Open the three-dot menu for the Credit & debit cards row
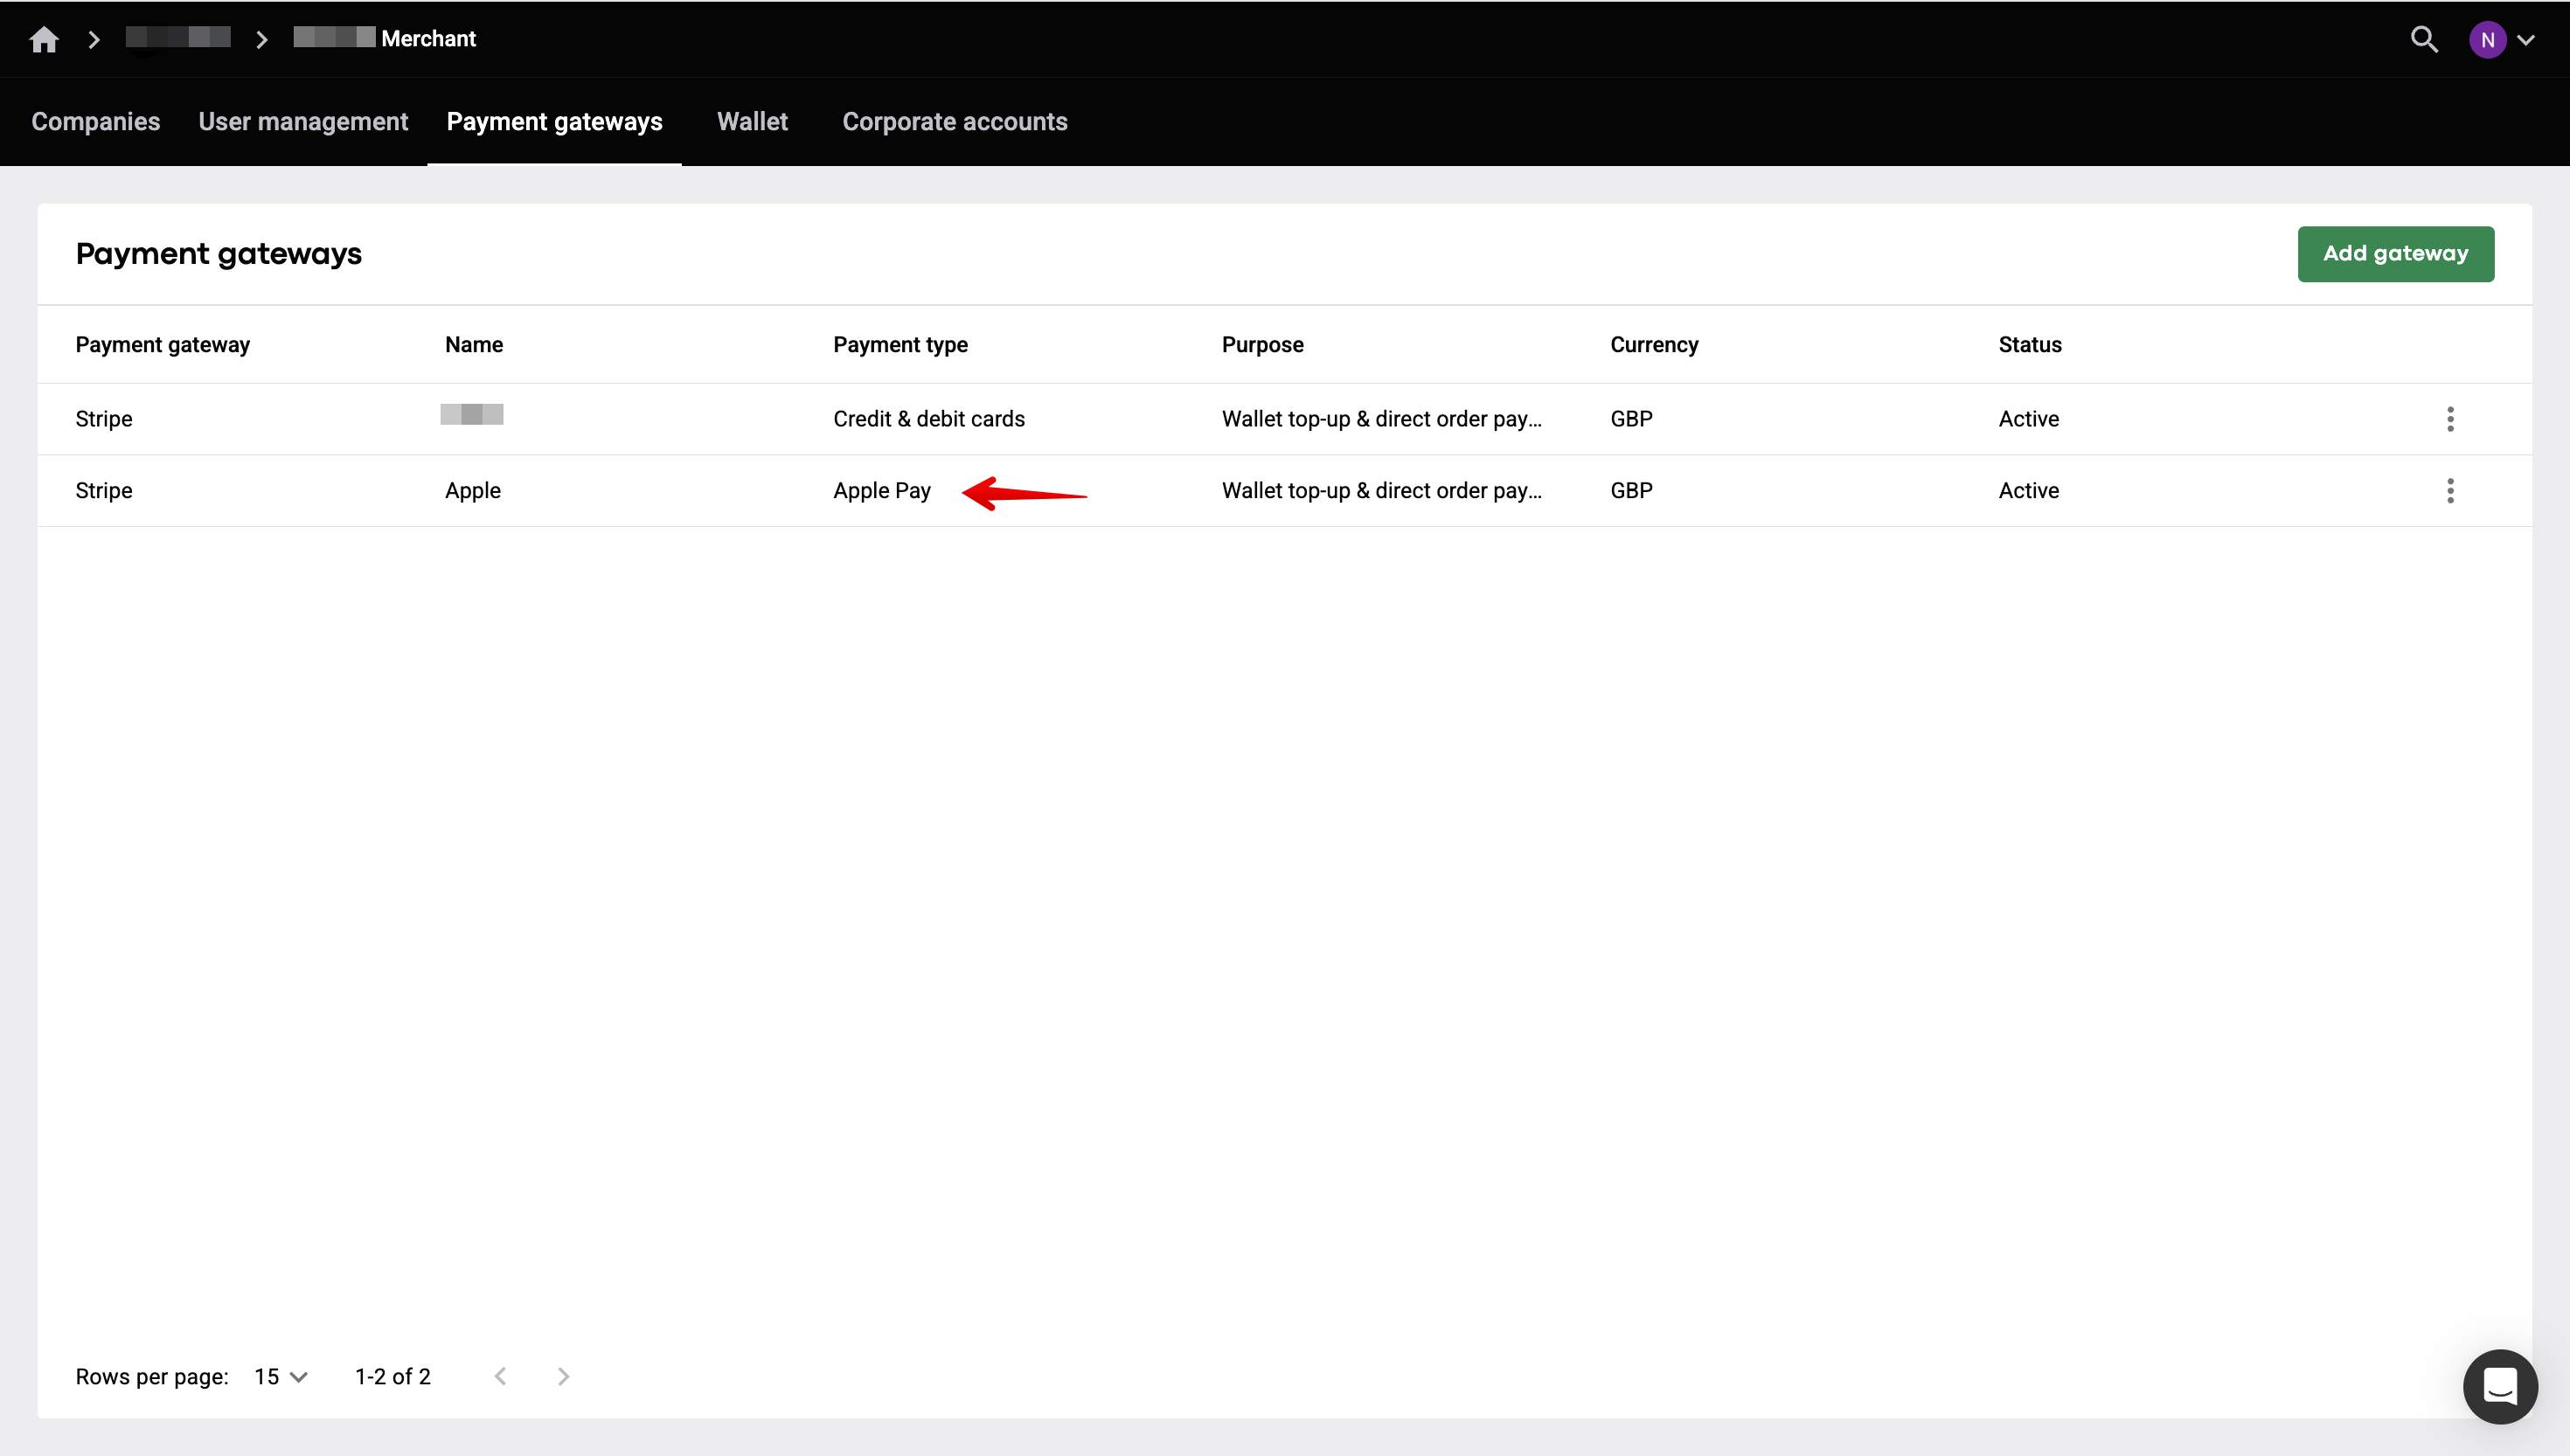 tap(2450, 419)
